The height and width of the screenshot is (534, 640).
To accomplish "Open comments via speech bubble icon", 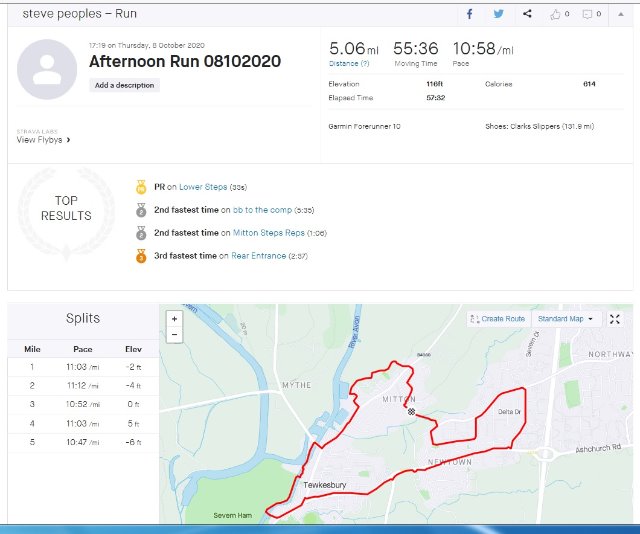I will [590, 14].
